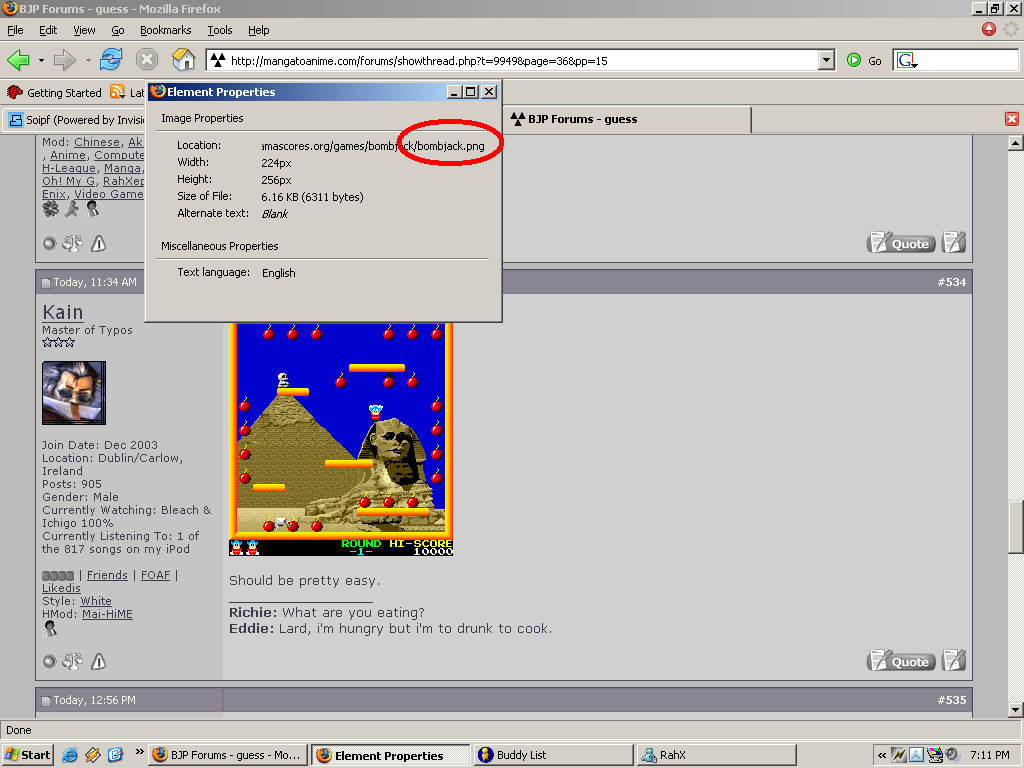Click the green Back arrow in Firefox
This screenshot has height=768, width=1024.
[18, 60]
